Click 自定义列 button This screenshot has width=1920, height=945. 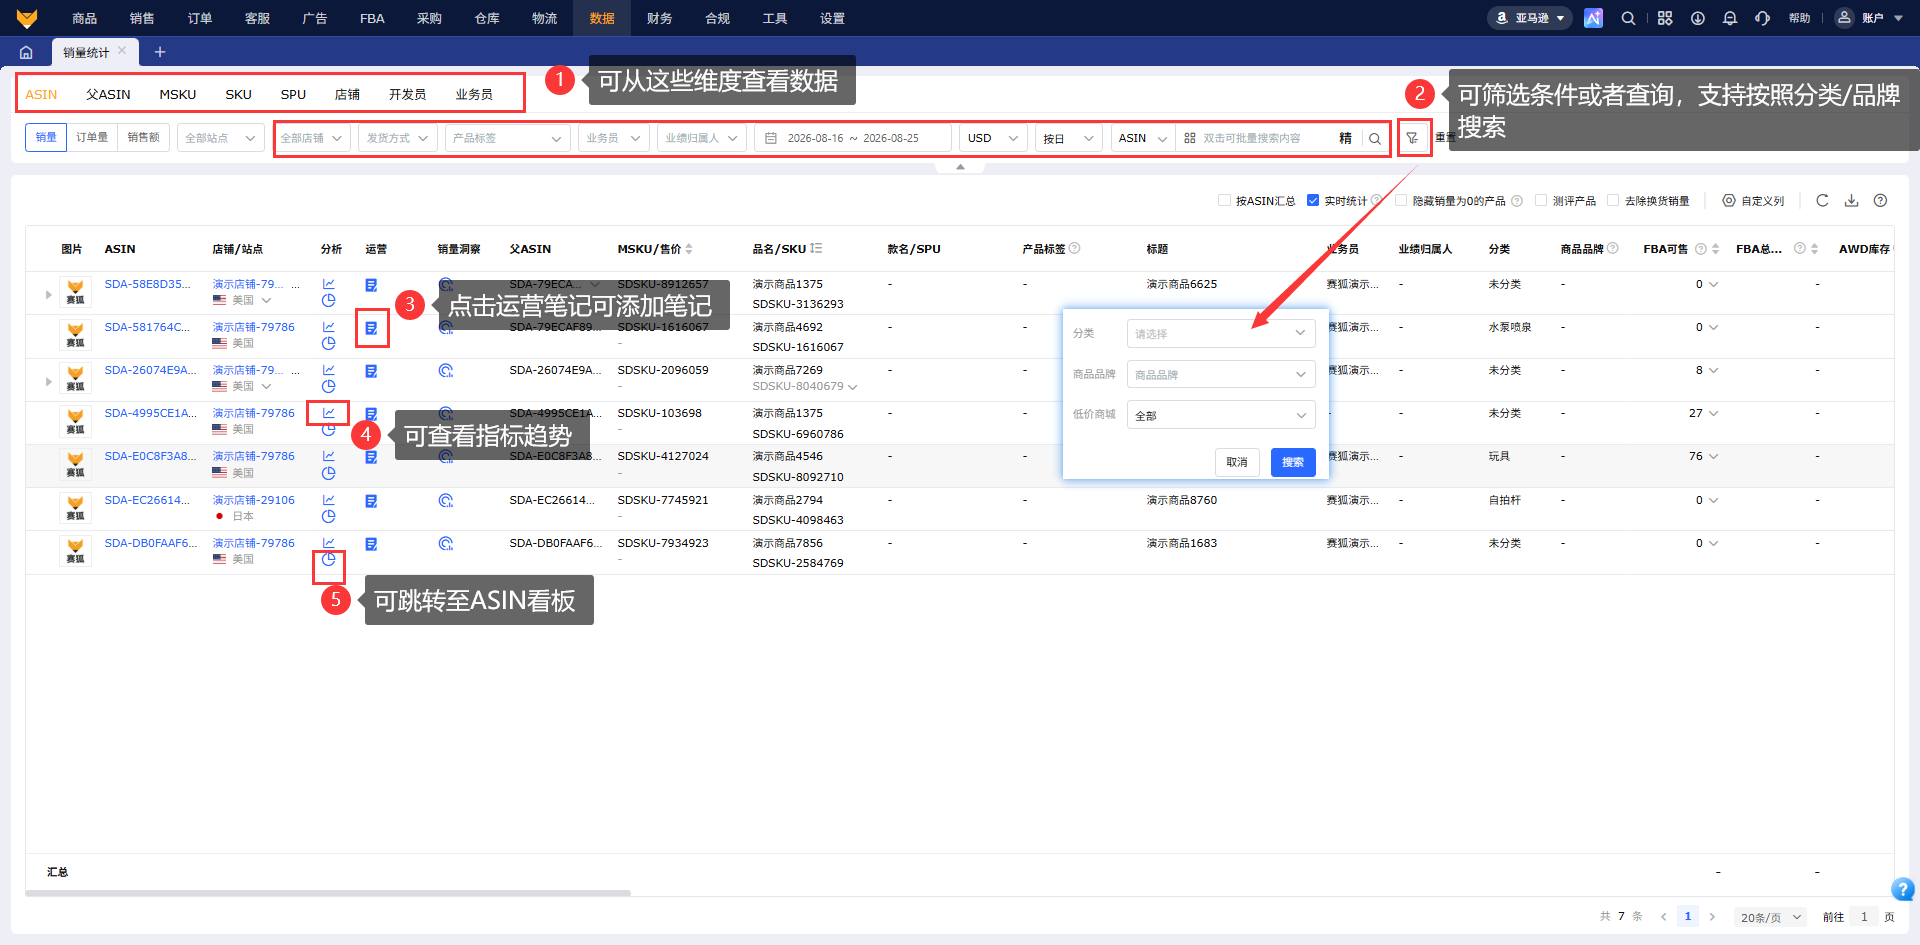click(x=1753, y=200)
